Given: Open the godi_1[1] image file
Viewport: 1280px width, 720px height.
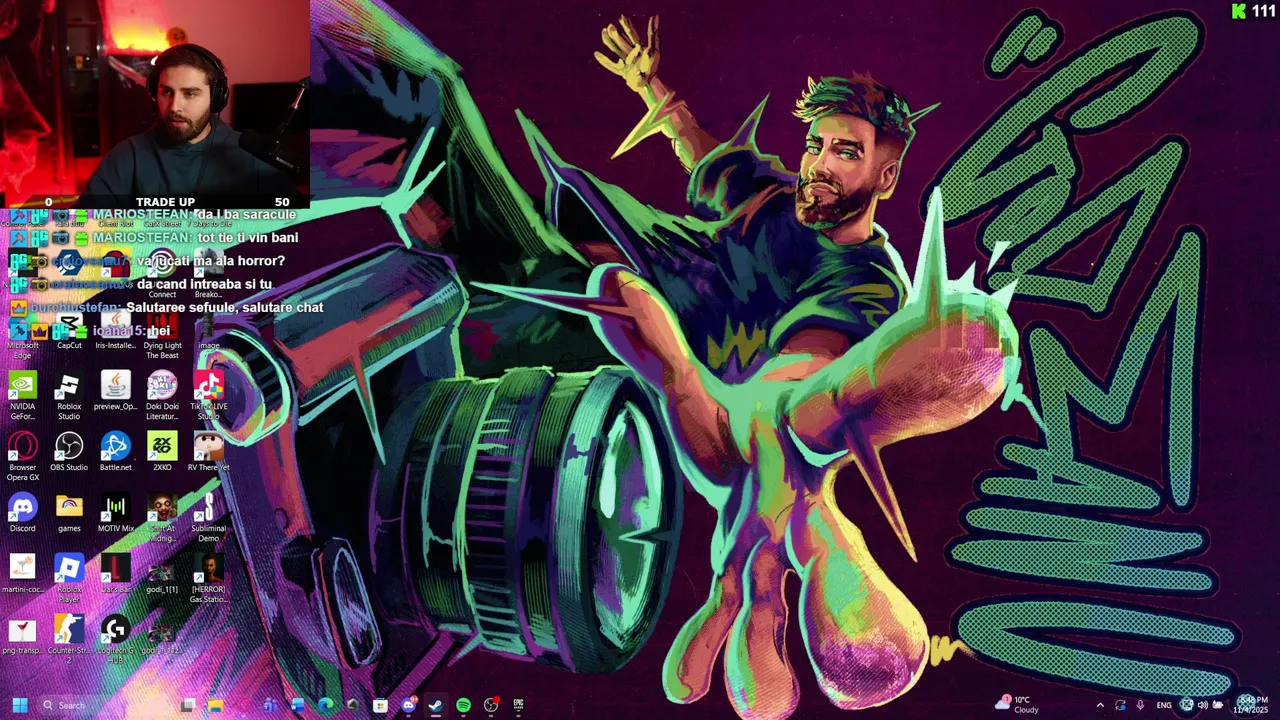Looking at the screenshot, I should 162,574.
